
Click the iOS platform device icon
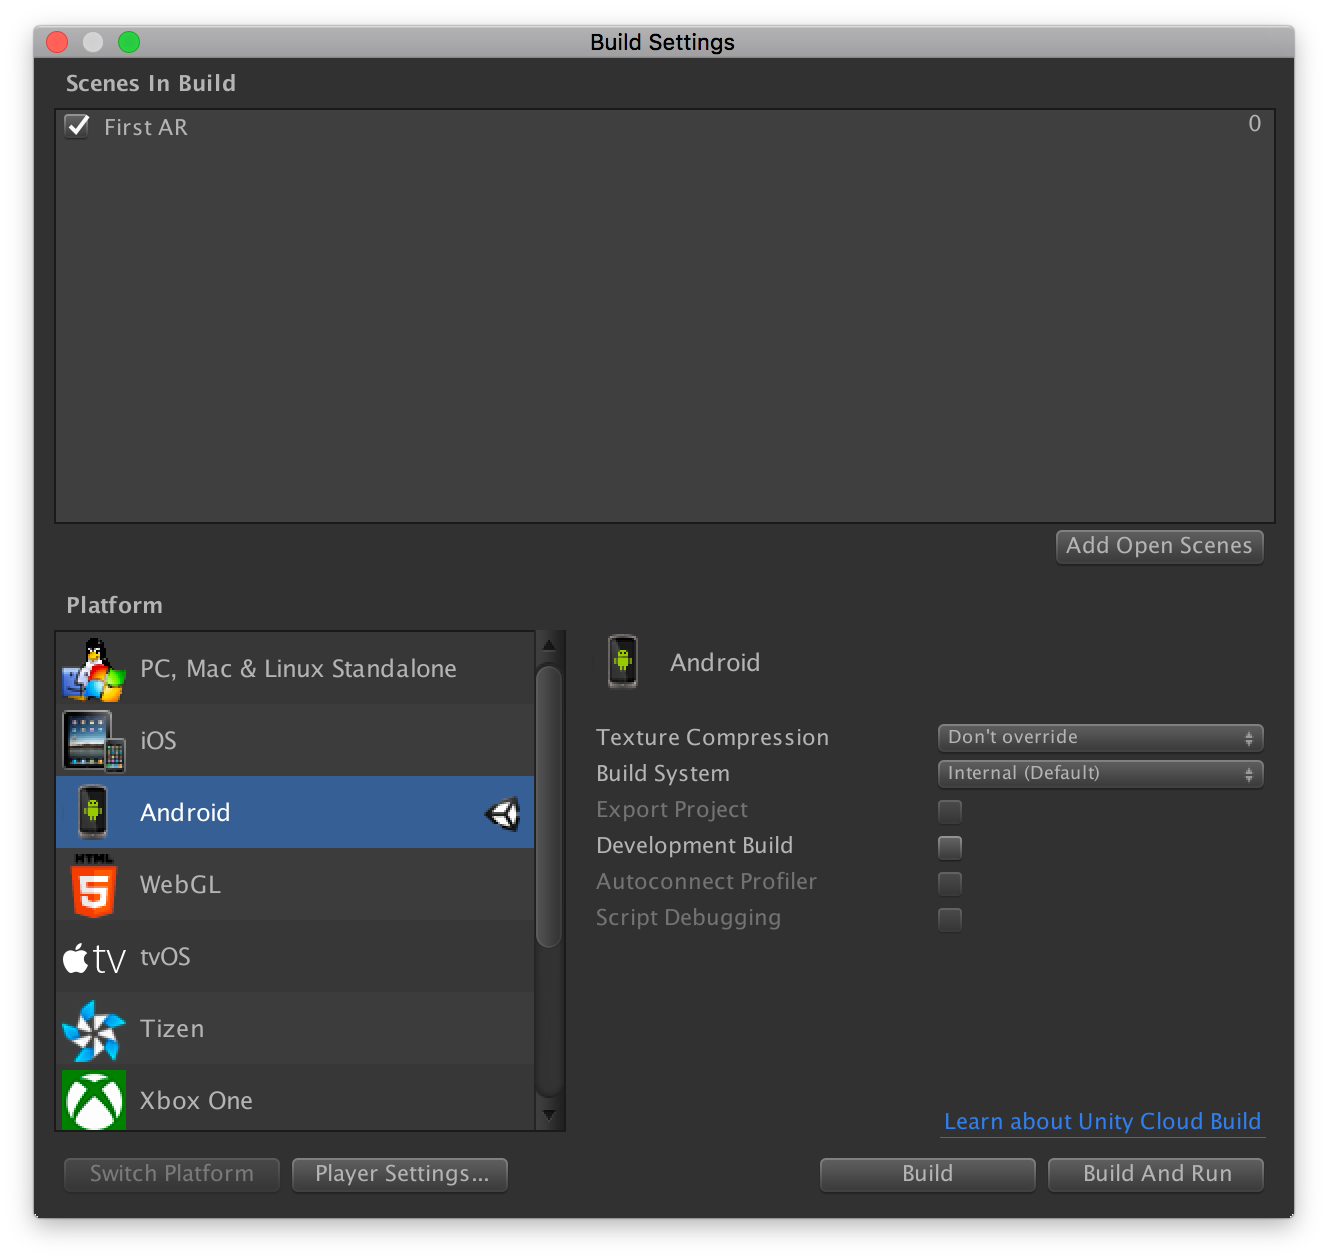94,741
